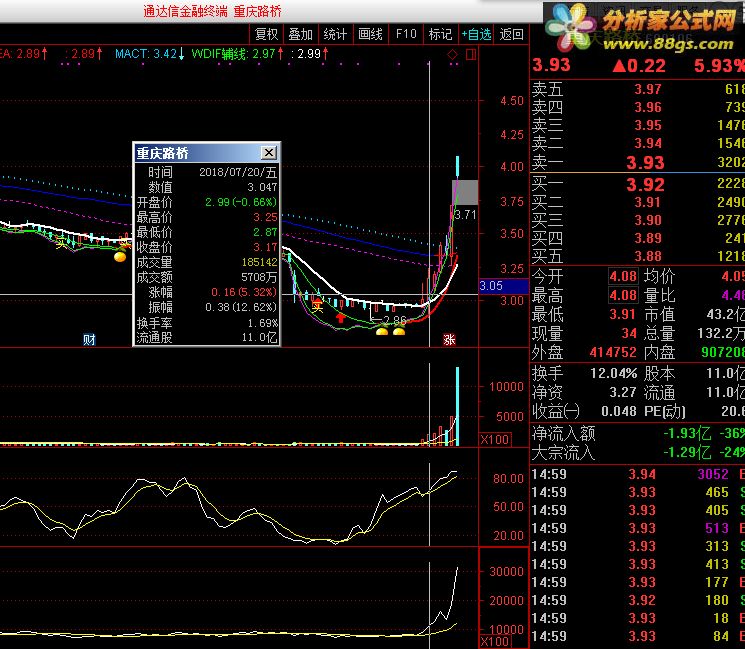Click the red diamond chart icon
745x649 pixels.
(x=452, y=55)
